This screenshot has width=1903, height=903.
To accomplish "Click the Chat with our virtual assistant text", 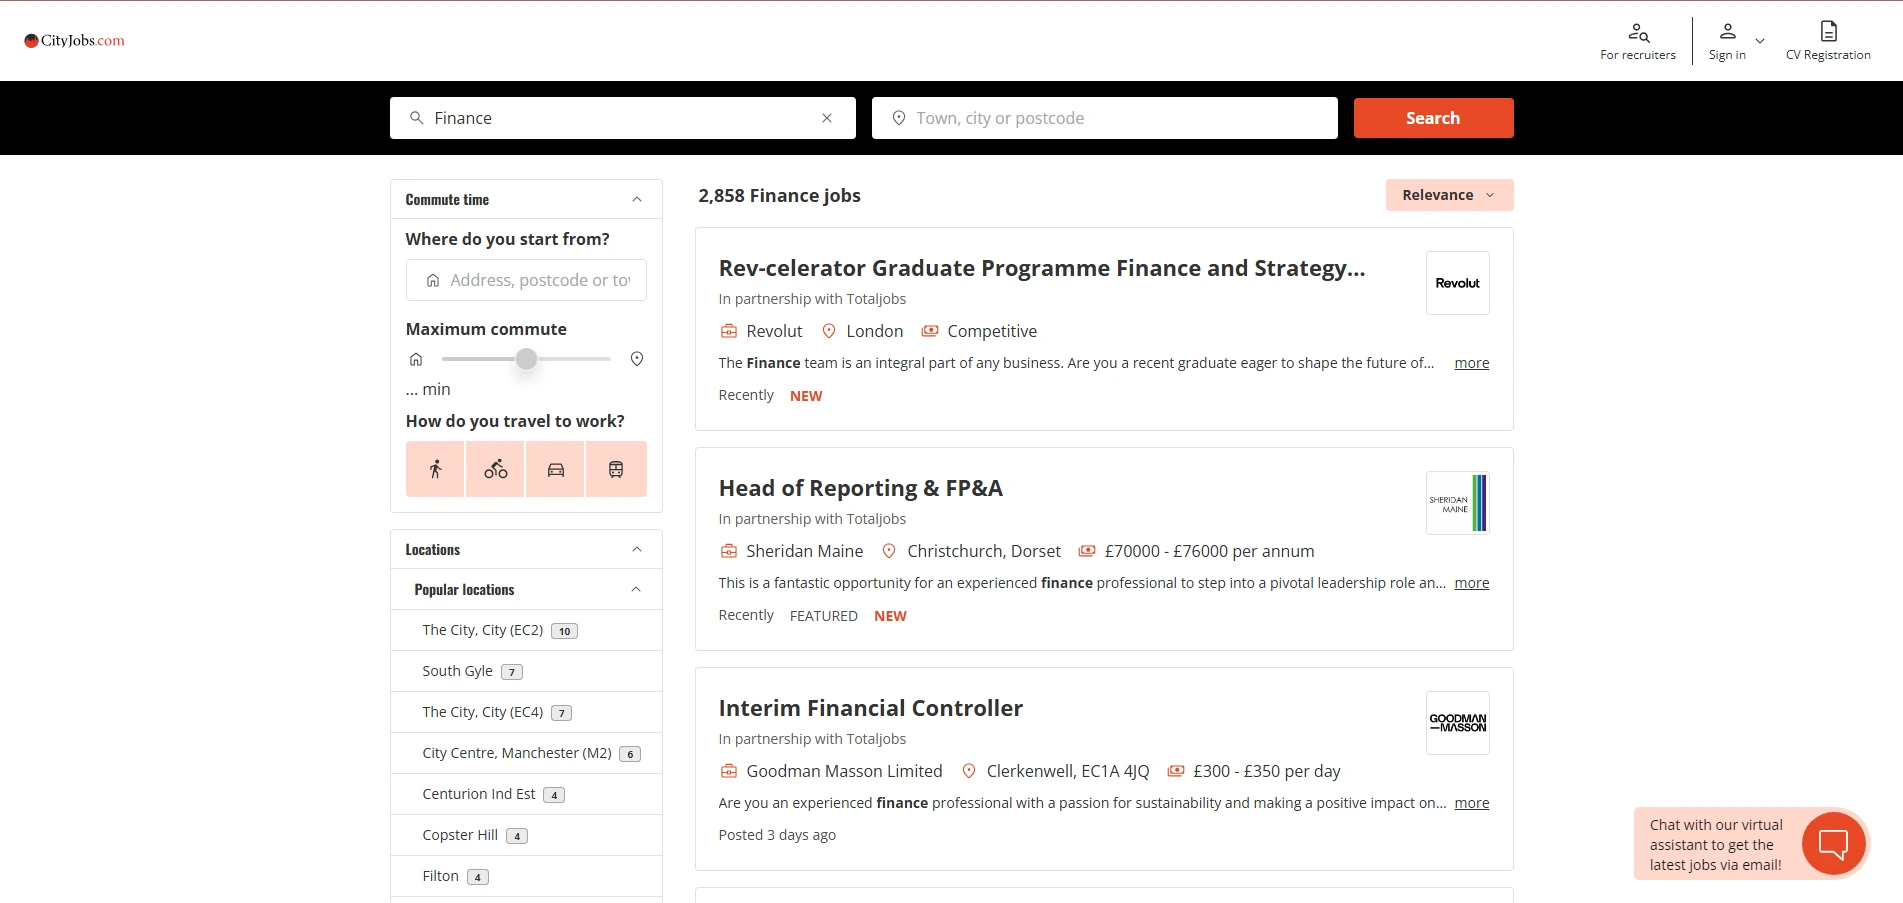I will (1716, 845).
